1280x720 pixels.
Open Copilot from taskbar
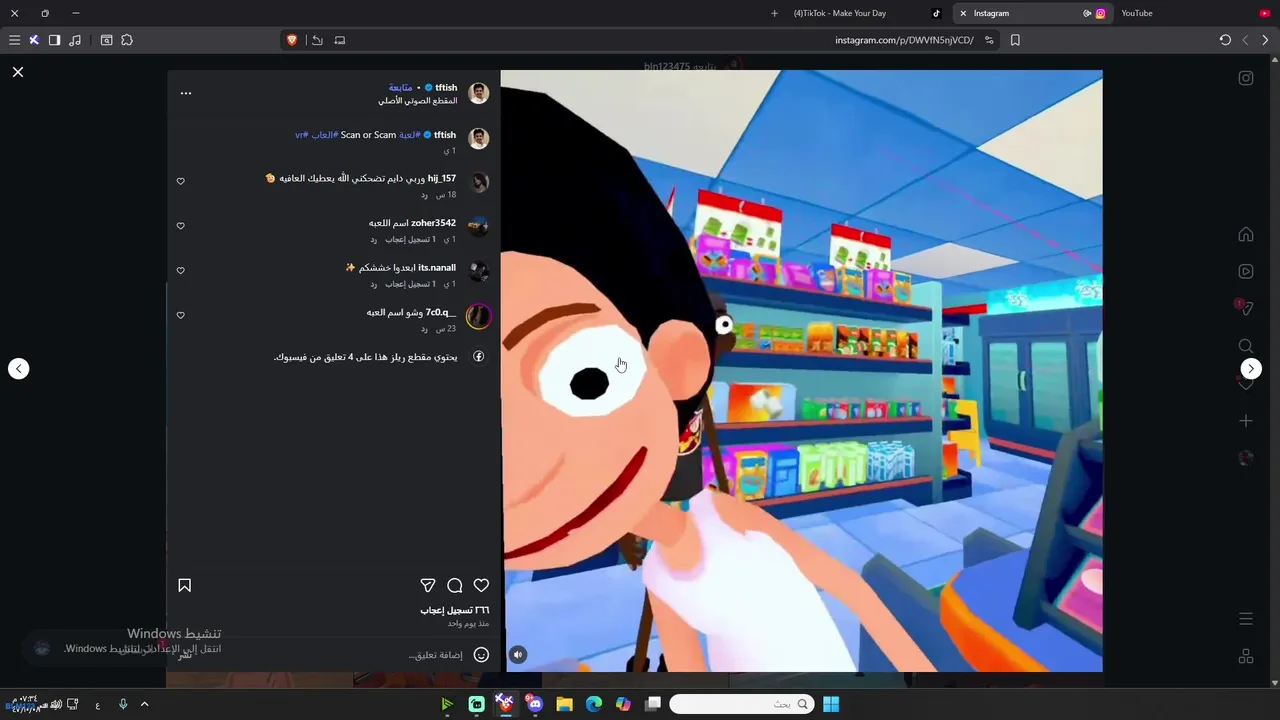(623, 704)
